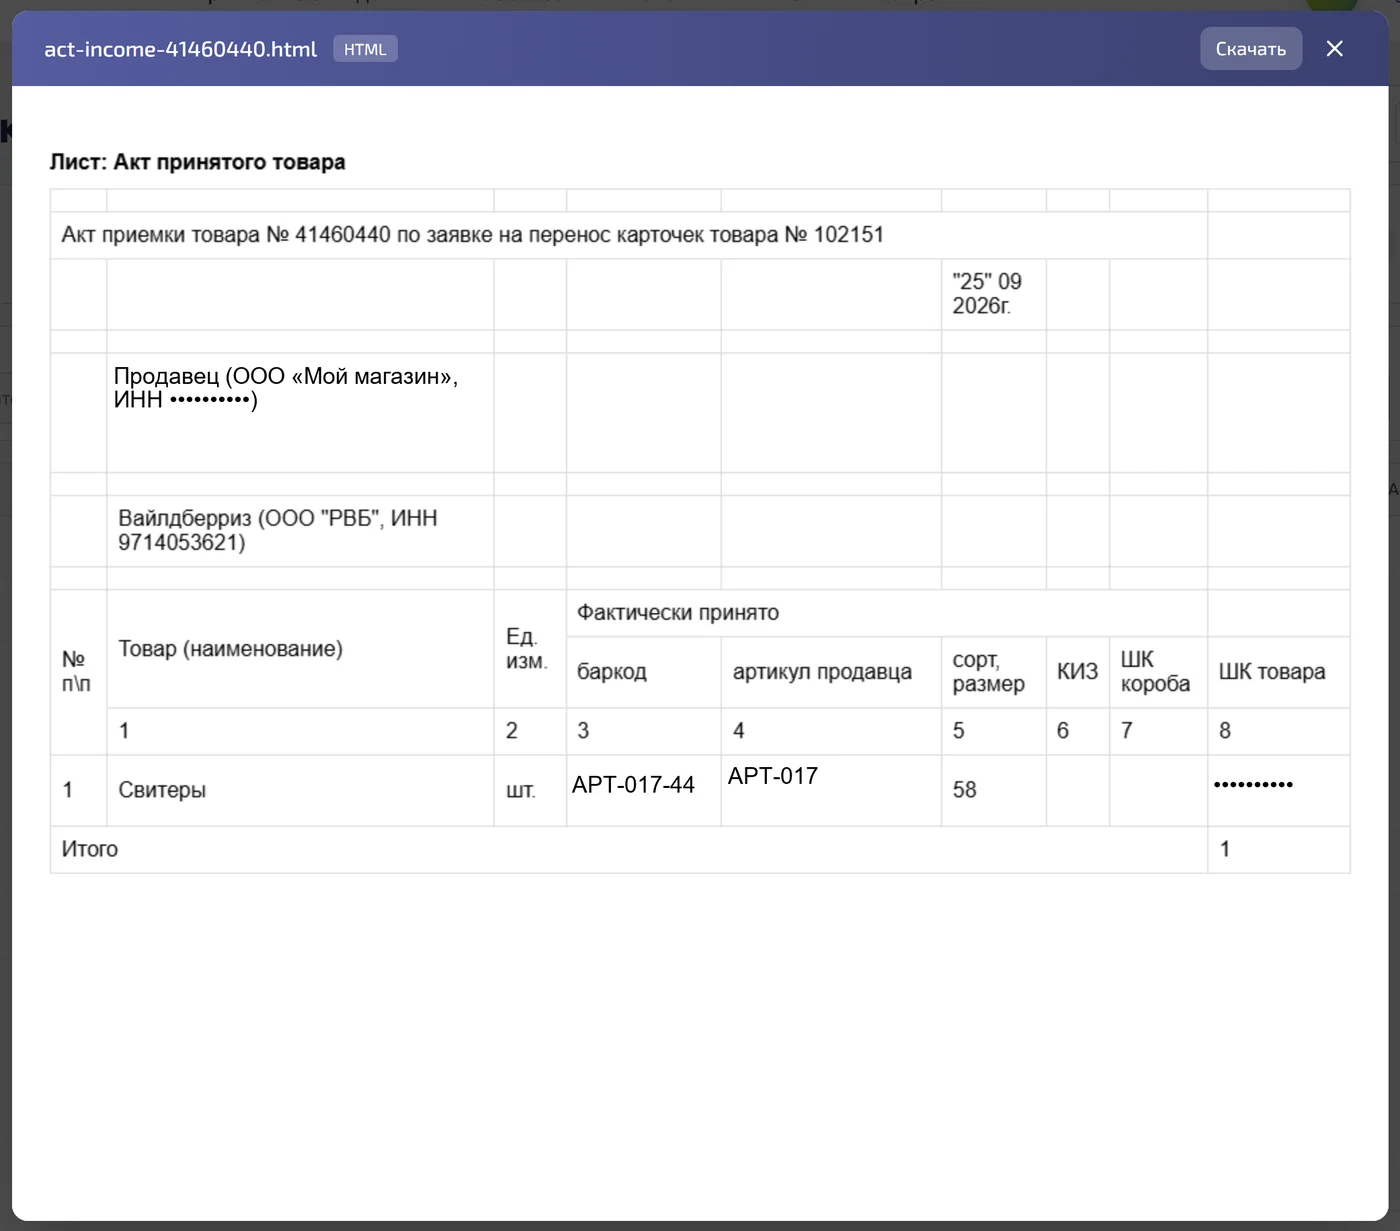Select the date cell "25" 09 2026г.
1400x1231 pixels.
point(993,294)
